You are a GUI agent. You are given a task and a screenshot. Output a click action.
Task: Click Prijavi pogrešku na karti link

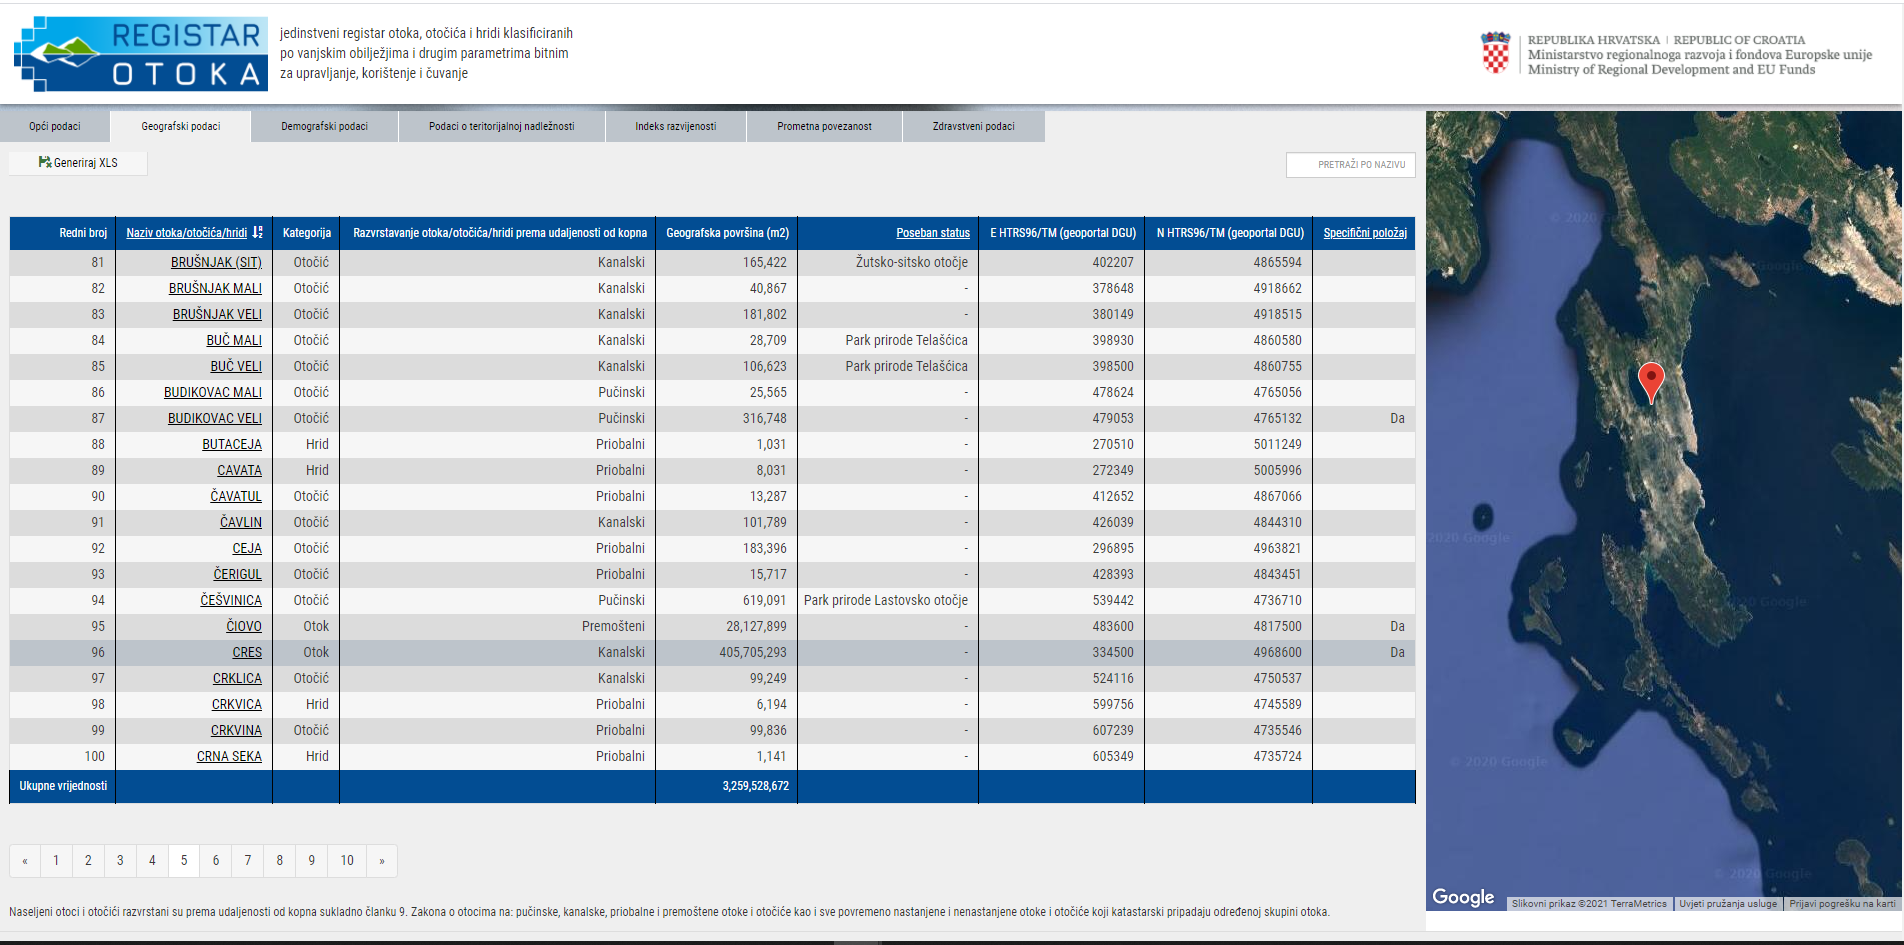tap(1842, 904)
